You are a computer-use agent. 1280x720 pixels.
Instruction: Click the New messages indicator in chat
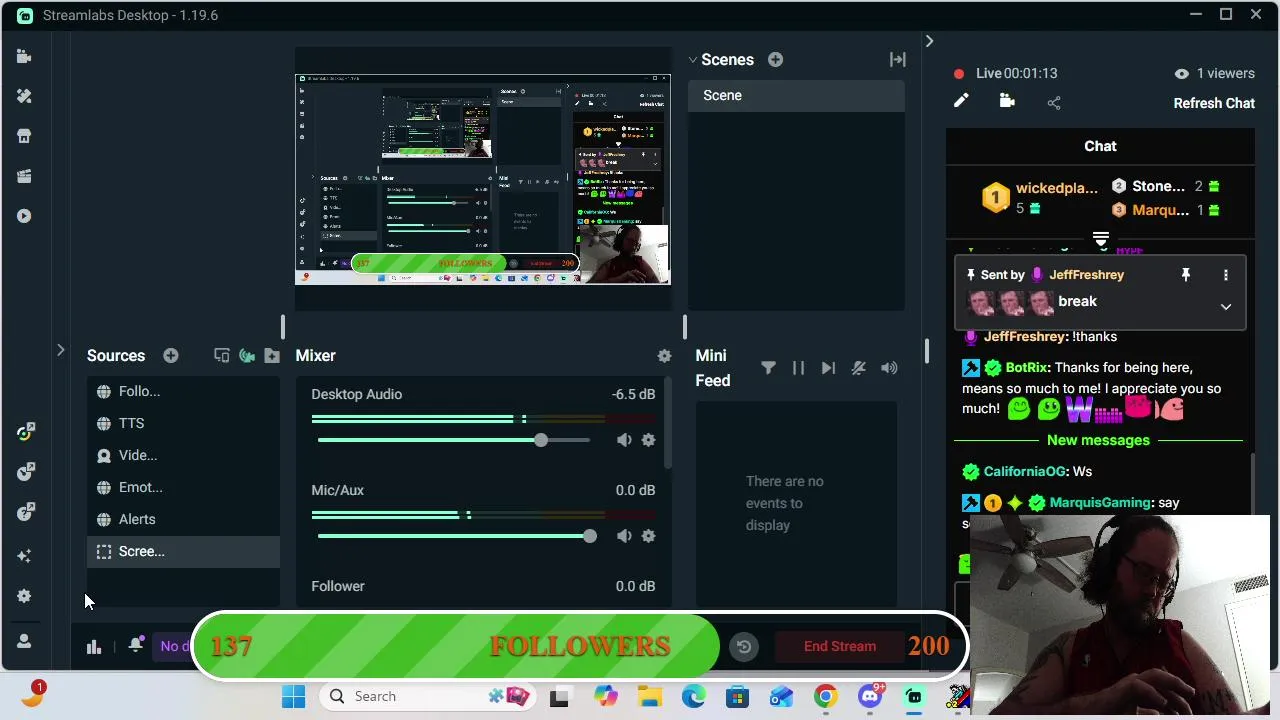[x=1098, y=440]
